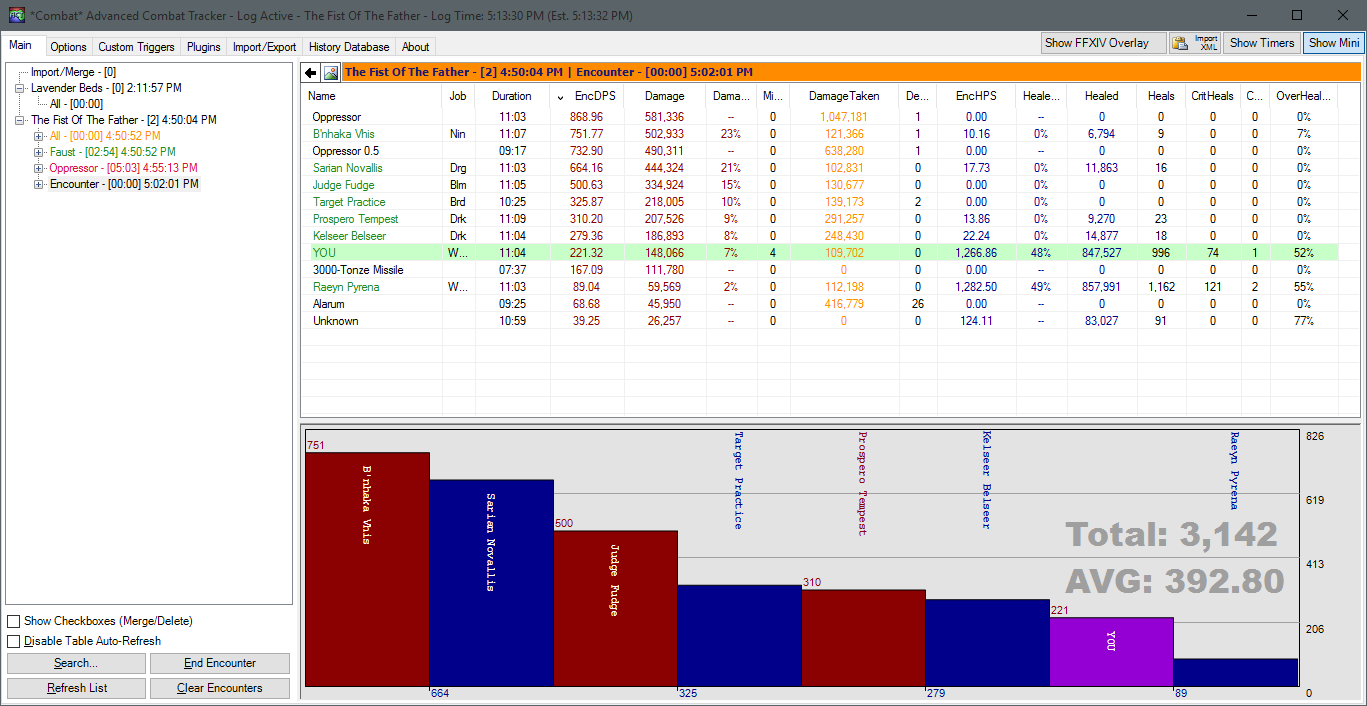Toggle the Show Mini button
The height and width of the screenshot is (706, 1367).
[x=1334, y=43]
